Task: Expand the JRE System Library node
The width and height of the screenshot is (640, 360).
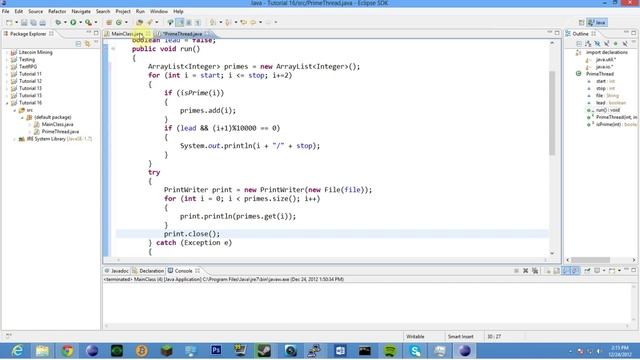Action: click(x=15, y=139)
